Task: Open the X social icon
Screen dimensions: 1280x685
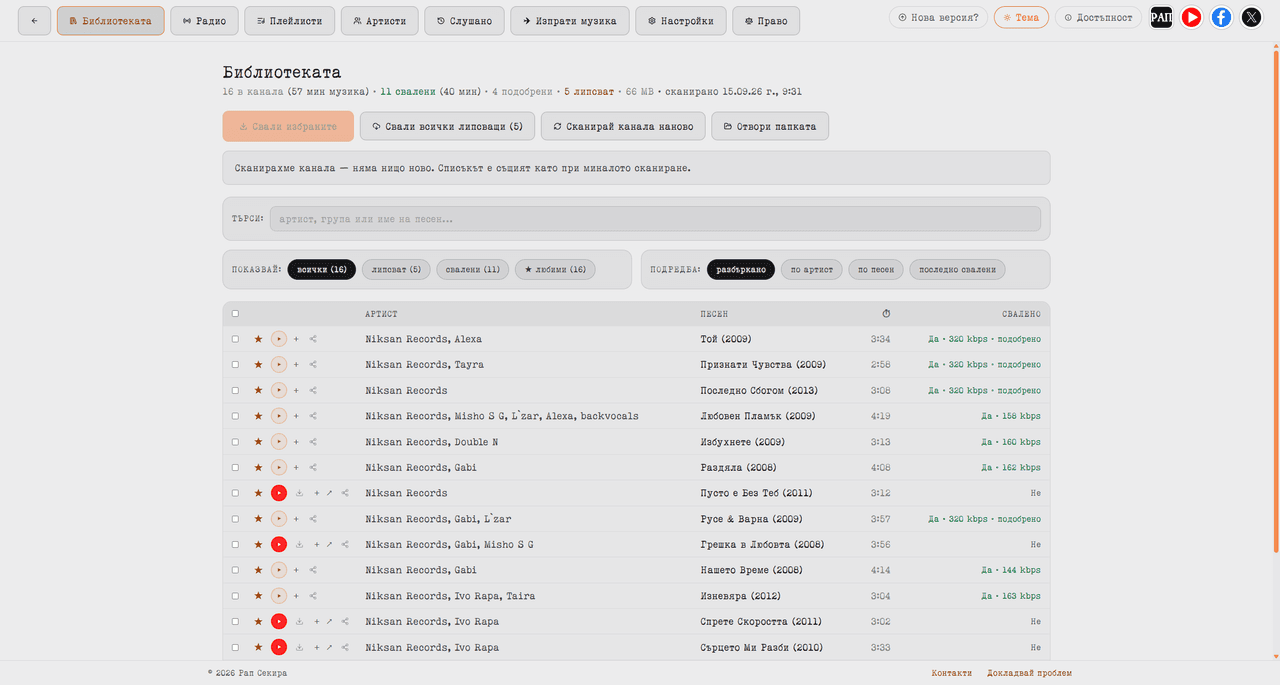Action: tap(1251, 17)
